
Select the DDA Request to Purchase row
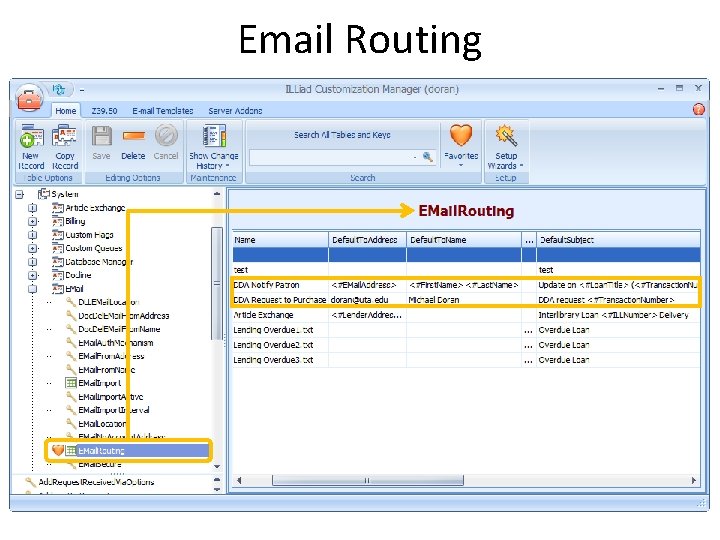point(466,300)
